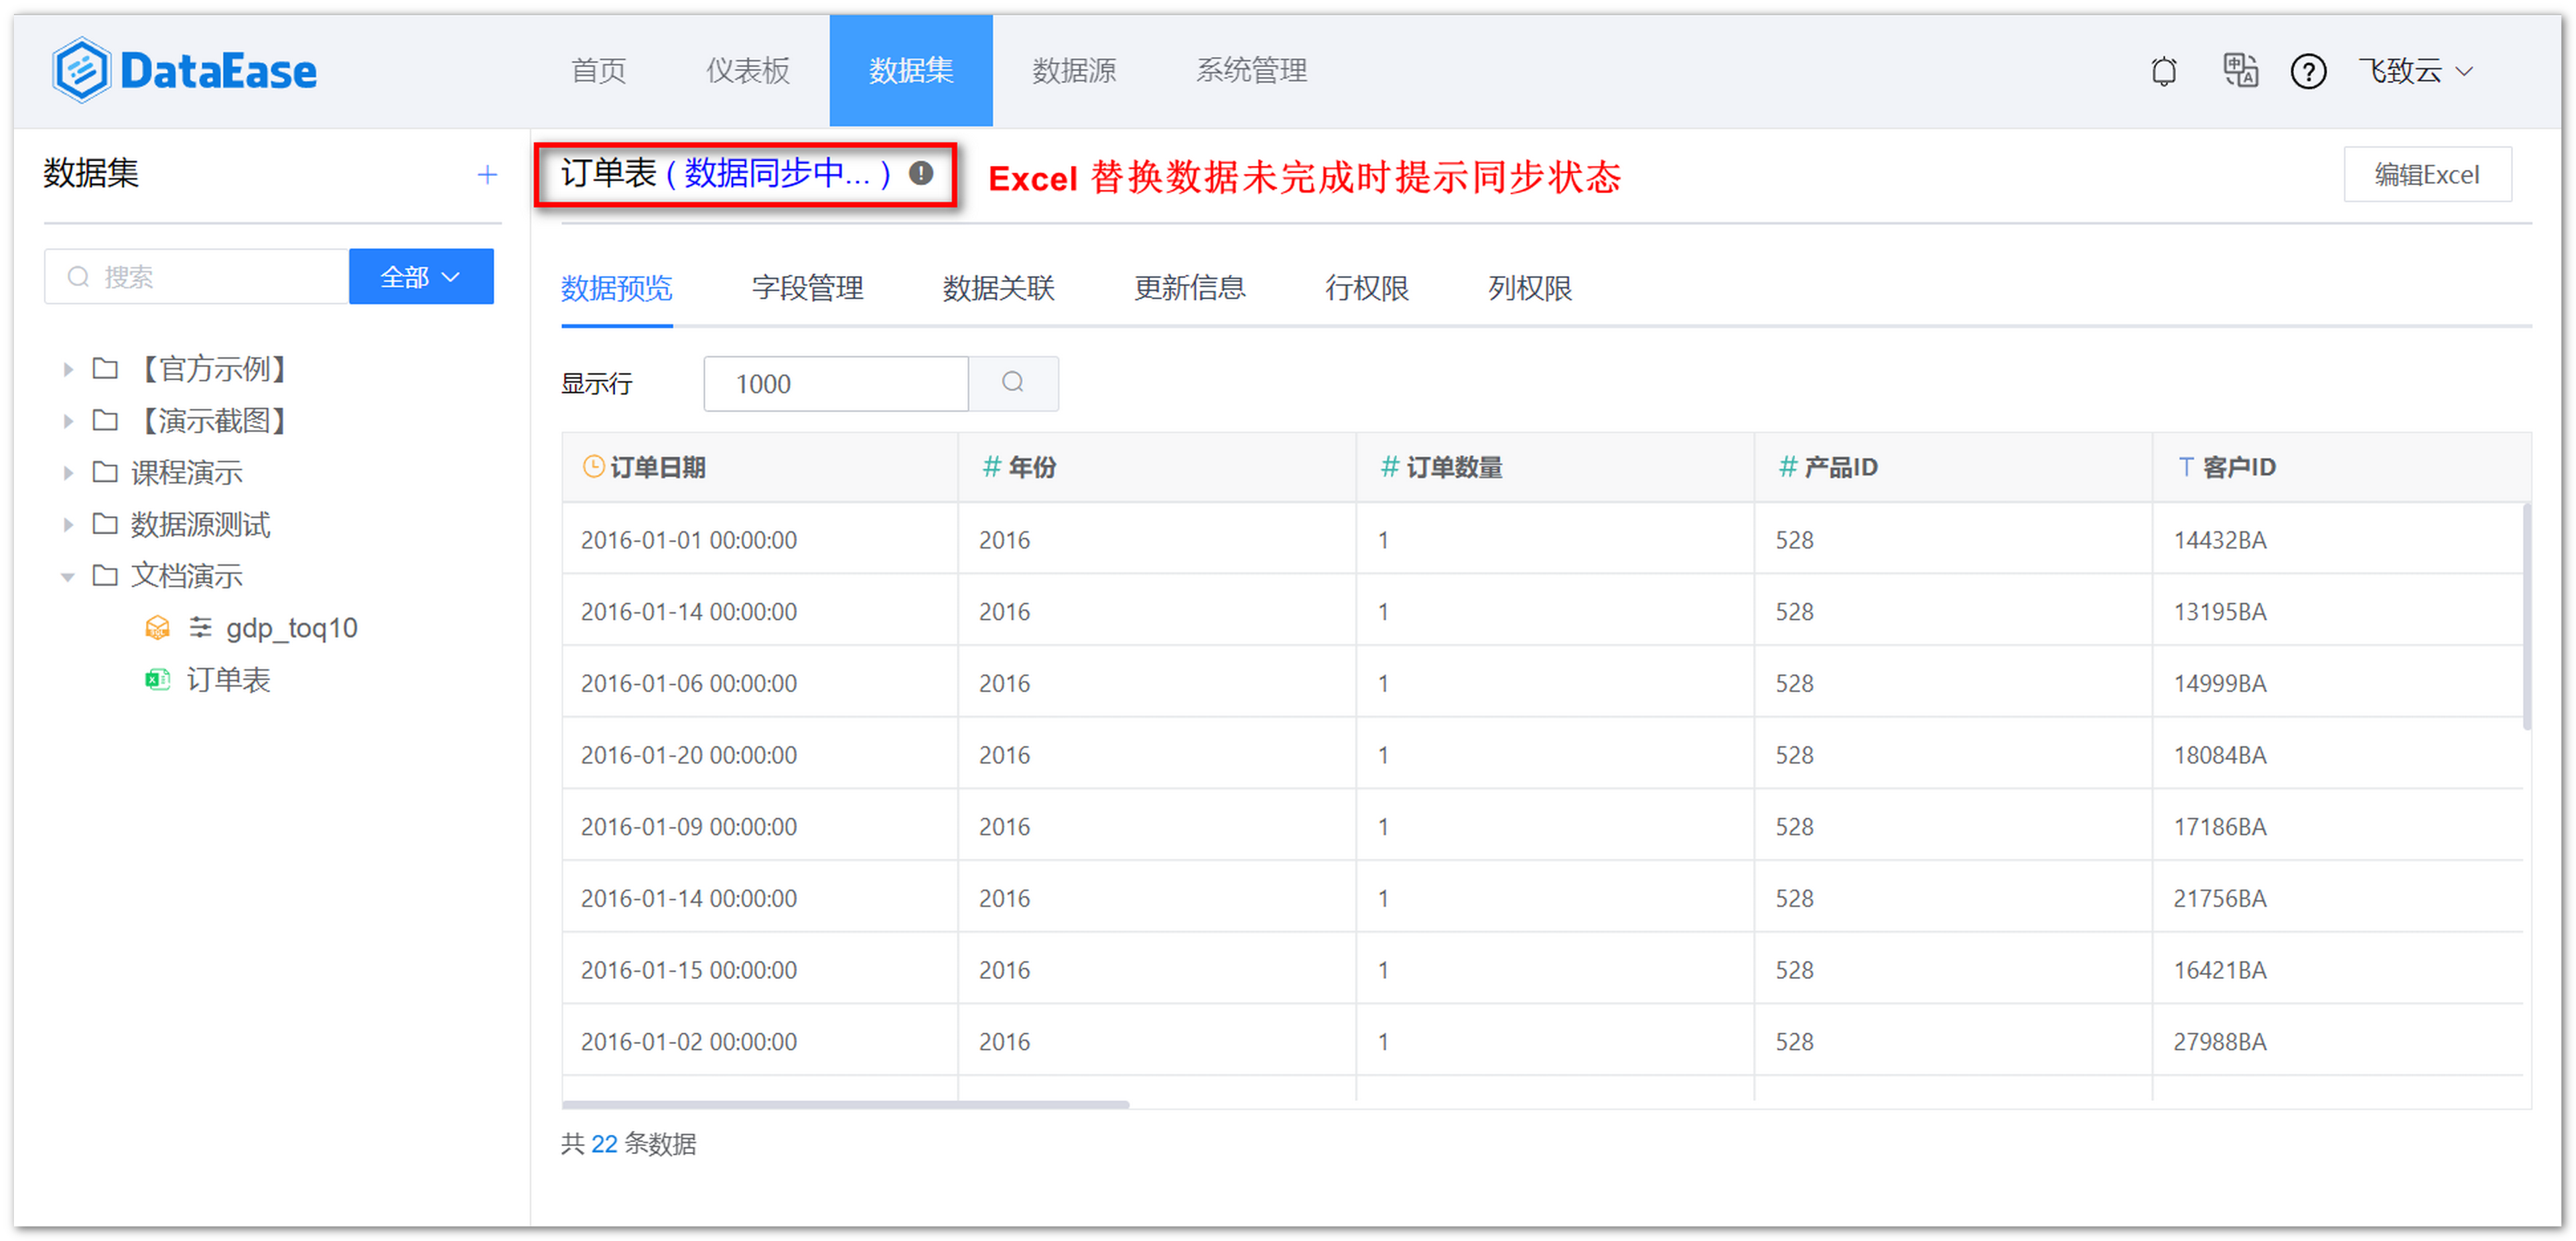Screen dimensions: 2576x1241
Task: Expand the 【官方示例】 folder
Action: coord(68,368)
